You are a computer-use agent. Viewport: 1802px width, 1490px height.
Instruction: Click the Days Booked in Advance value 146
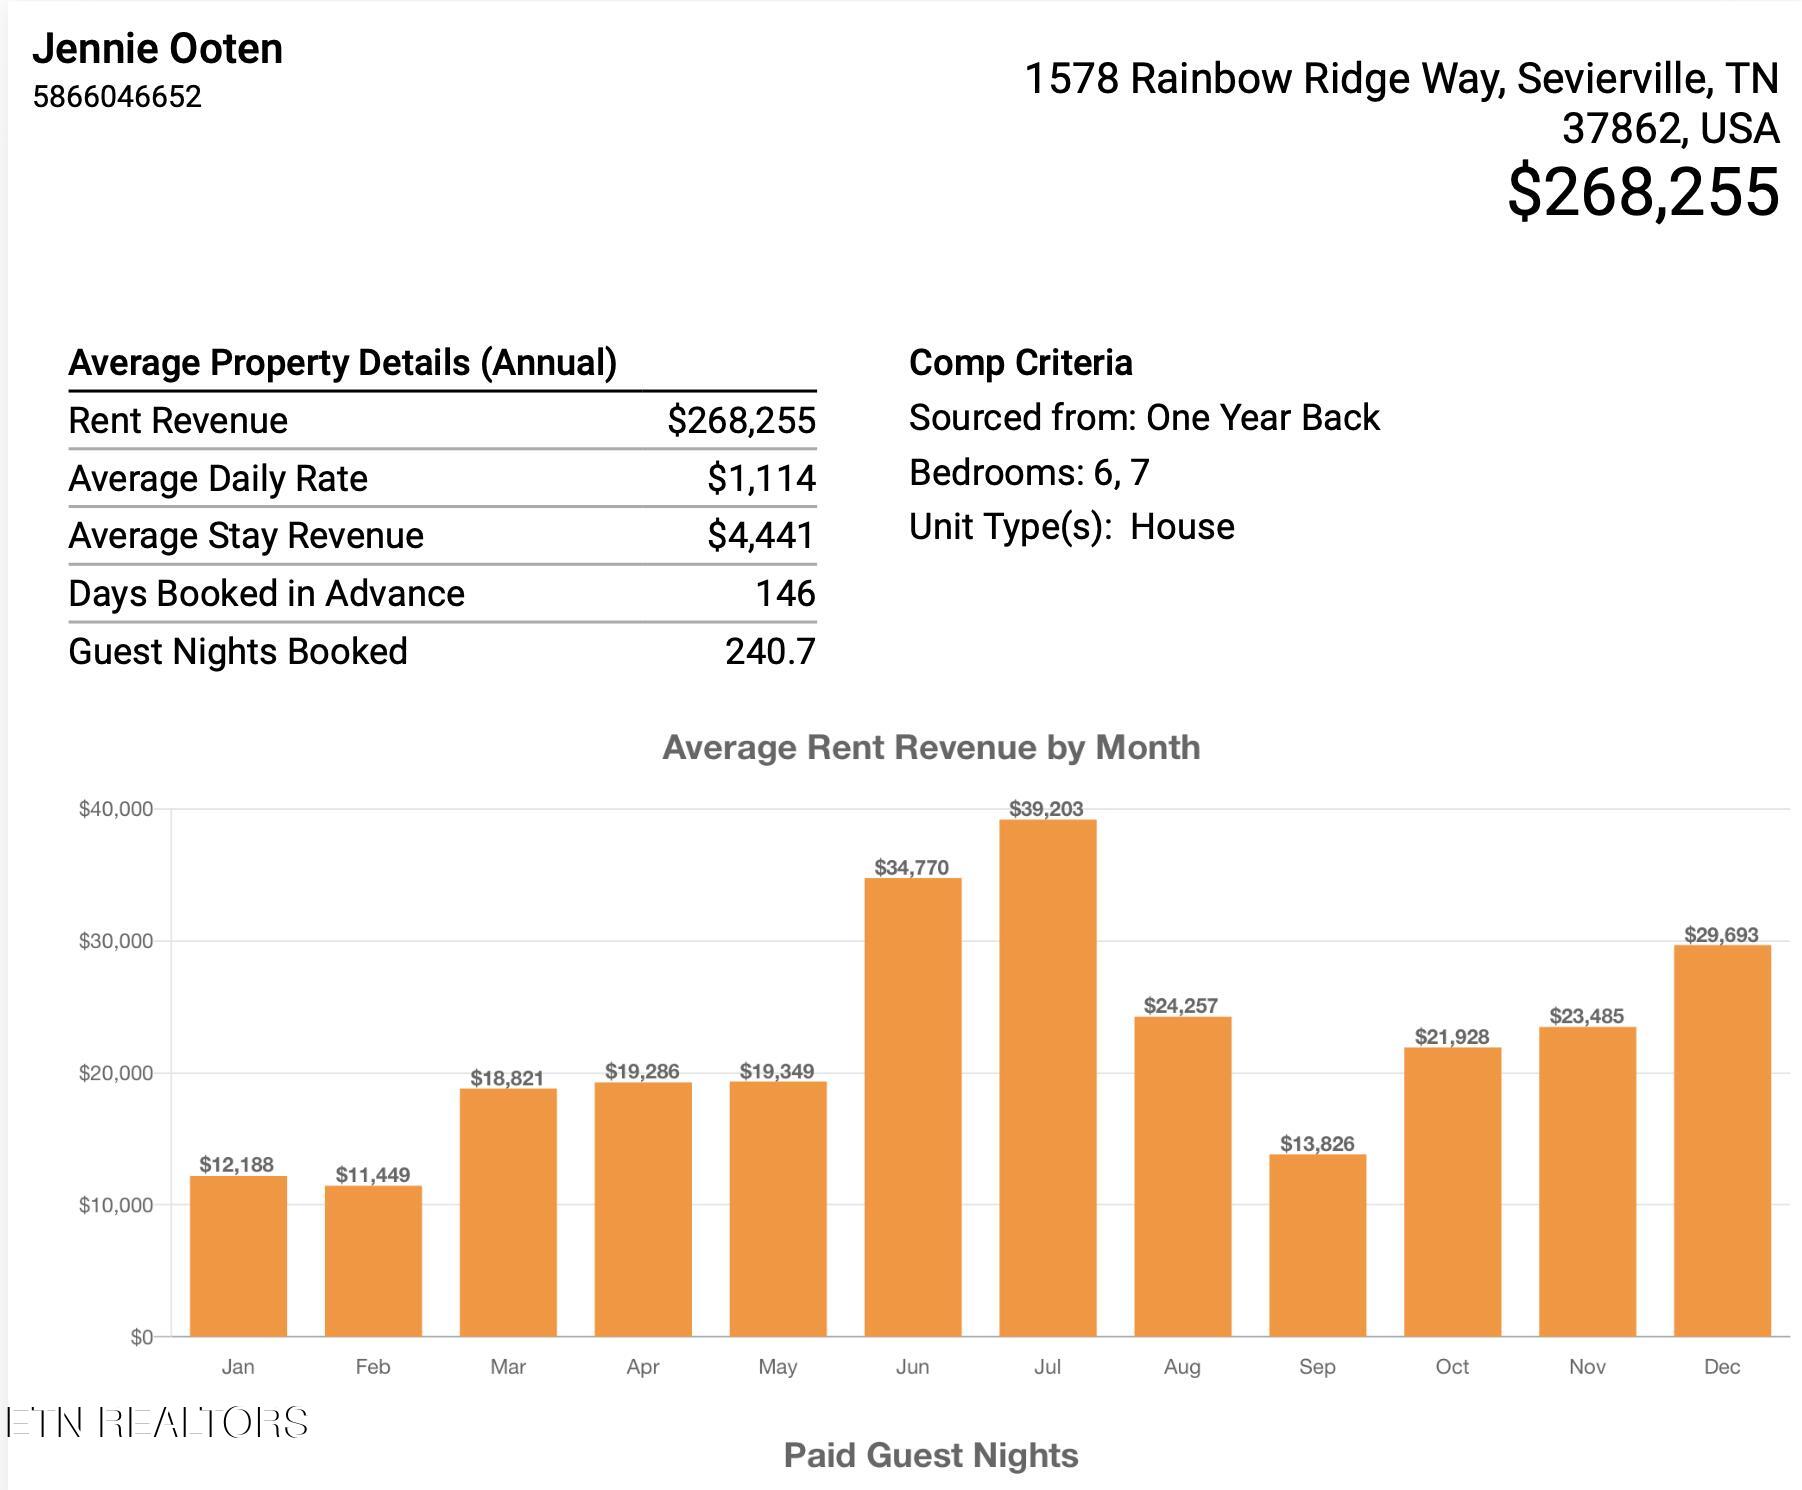(785, 594)
